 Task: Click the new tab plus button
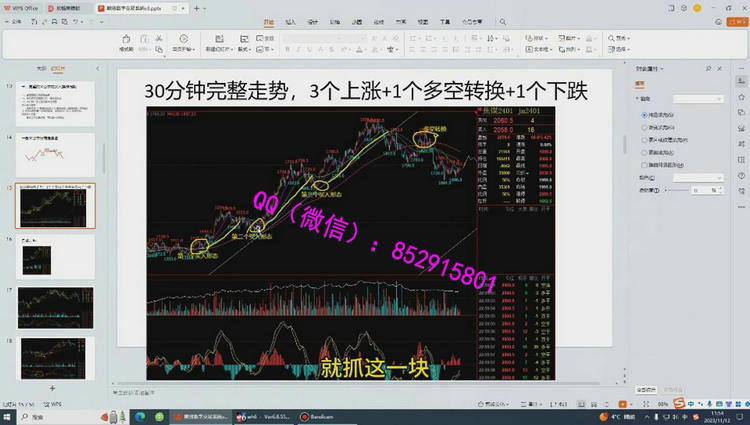click(x=195, y=8)
